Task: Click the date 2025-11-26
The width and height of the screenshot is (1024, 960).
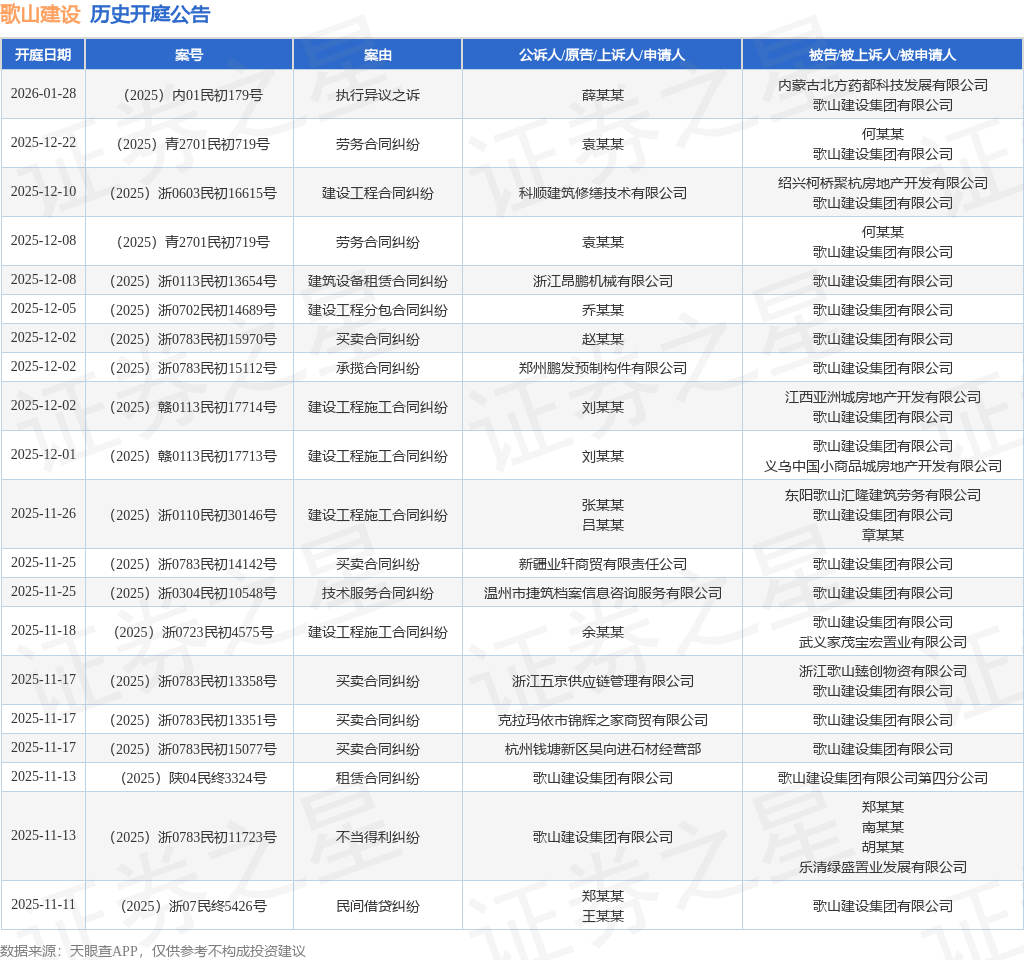Action: click(x=43, y=514)
